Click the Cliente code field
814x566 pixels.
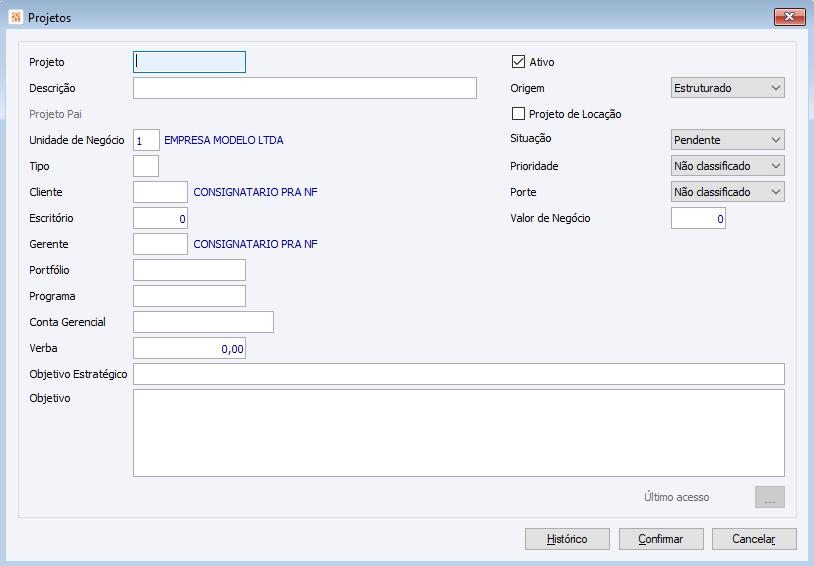[160, 192]
